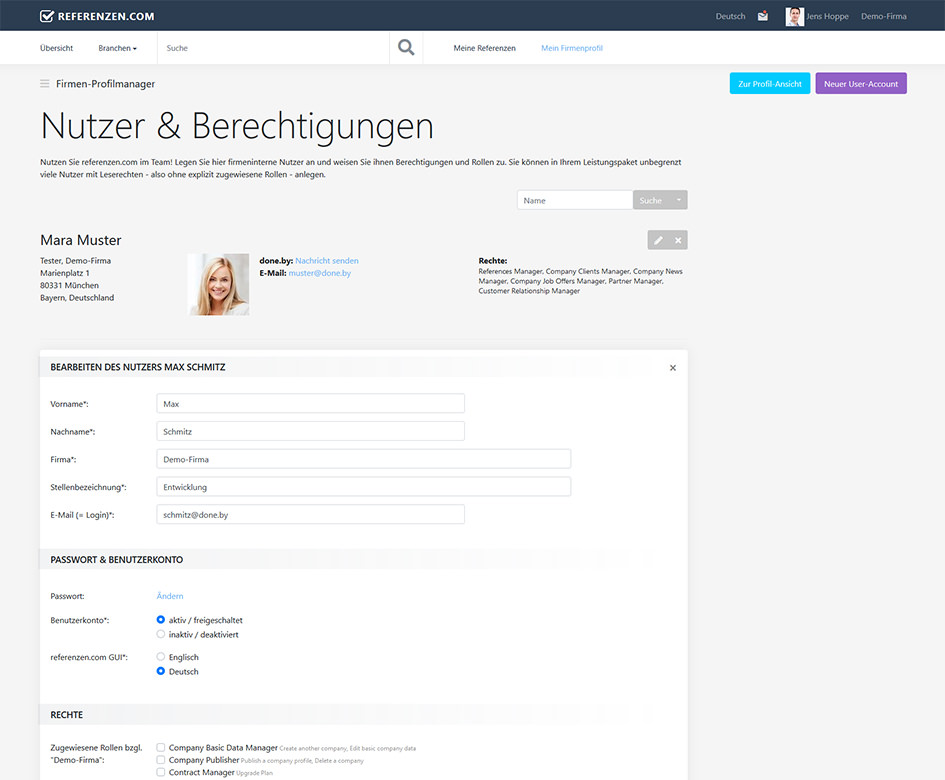Click the X delete icon next to the pencil

click(x=678, y=239)
